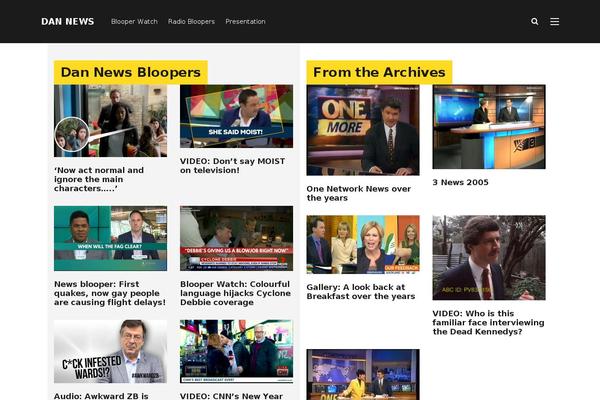
Task: Open 'VIDEO: CNN's New Year' article link
Action: [x=232, y=396]
